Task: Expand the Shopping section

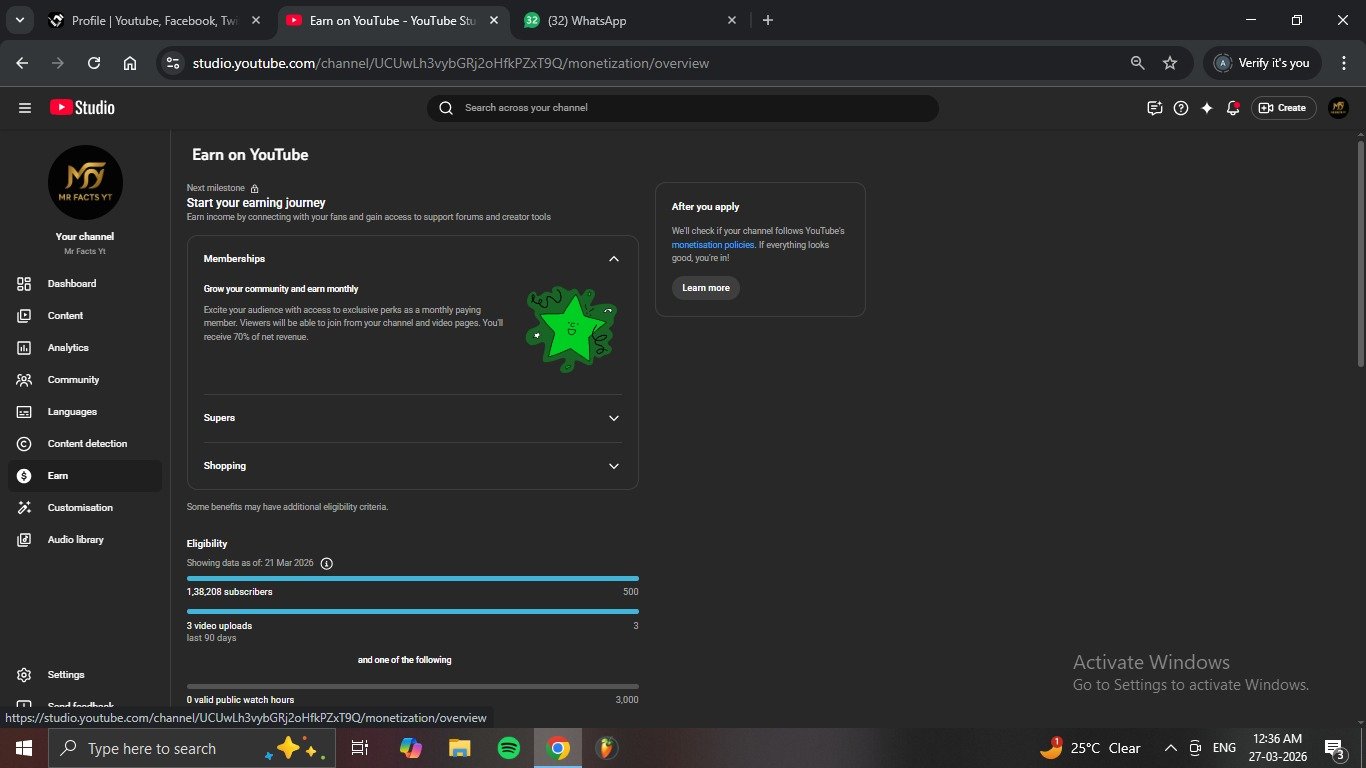Action: pyautogui.click(x=613, y=466)
